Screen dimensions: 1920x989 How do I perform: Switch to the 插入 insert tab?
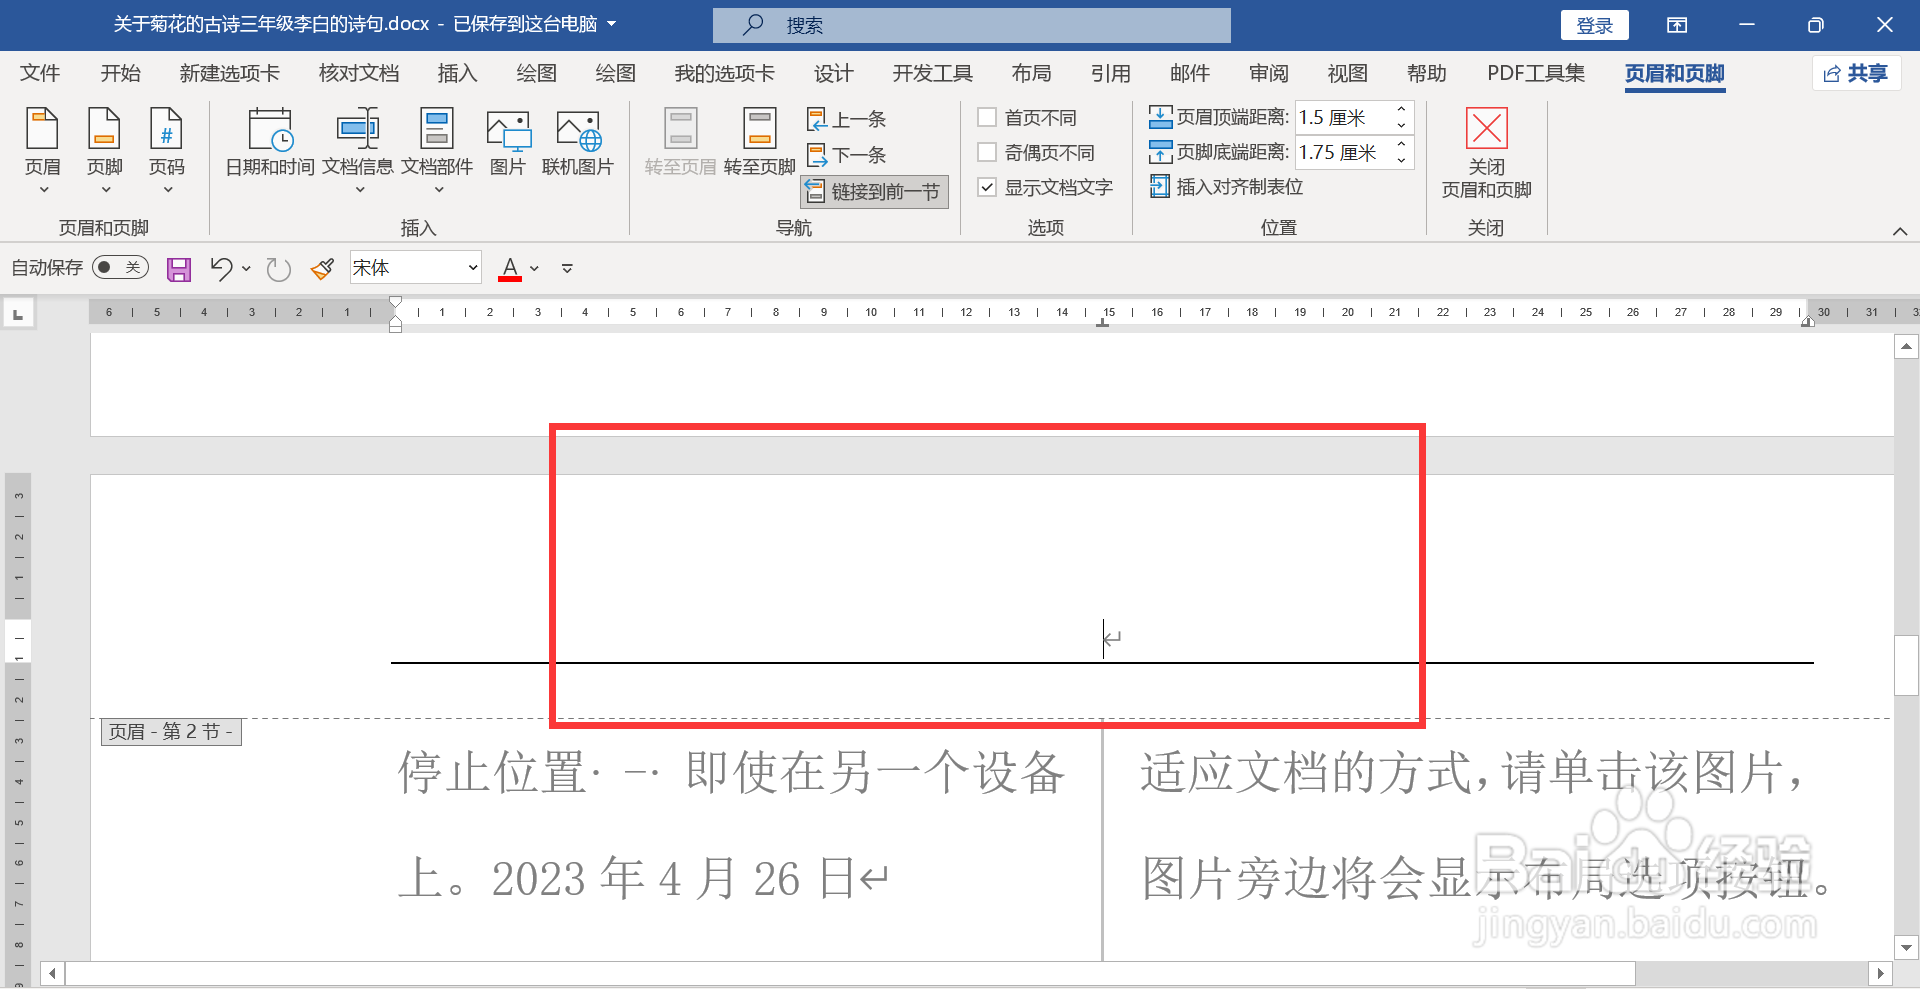(x=457, y=73)
